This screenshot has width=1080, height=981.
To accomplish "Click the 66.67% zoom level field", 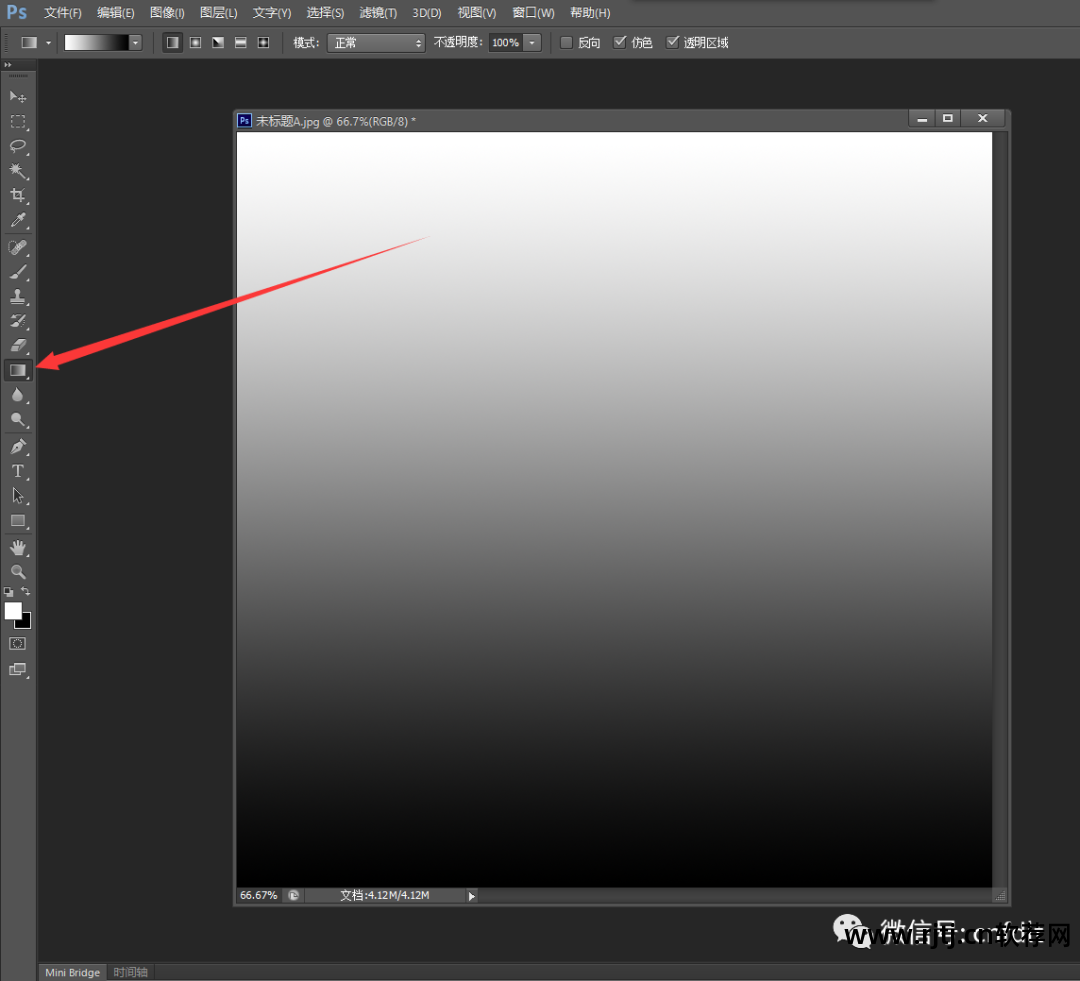I will (258, 895).
